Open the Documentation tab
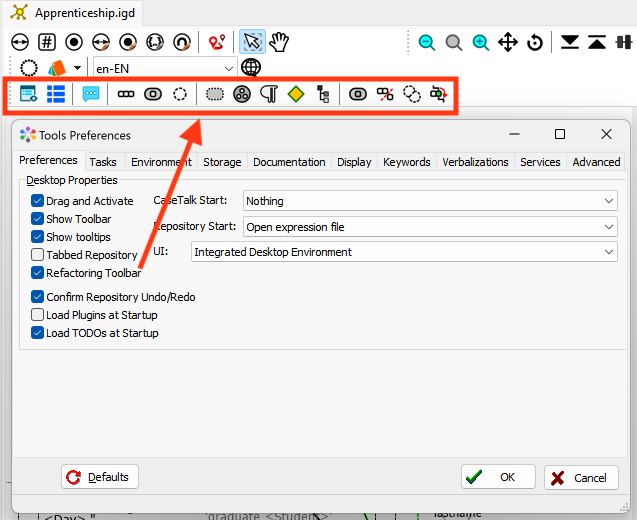 click(x=289, y=162)
